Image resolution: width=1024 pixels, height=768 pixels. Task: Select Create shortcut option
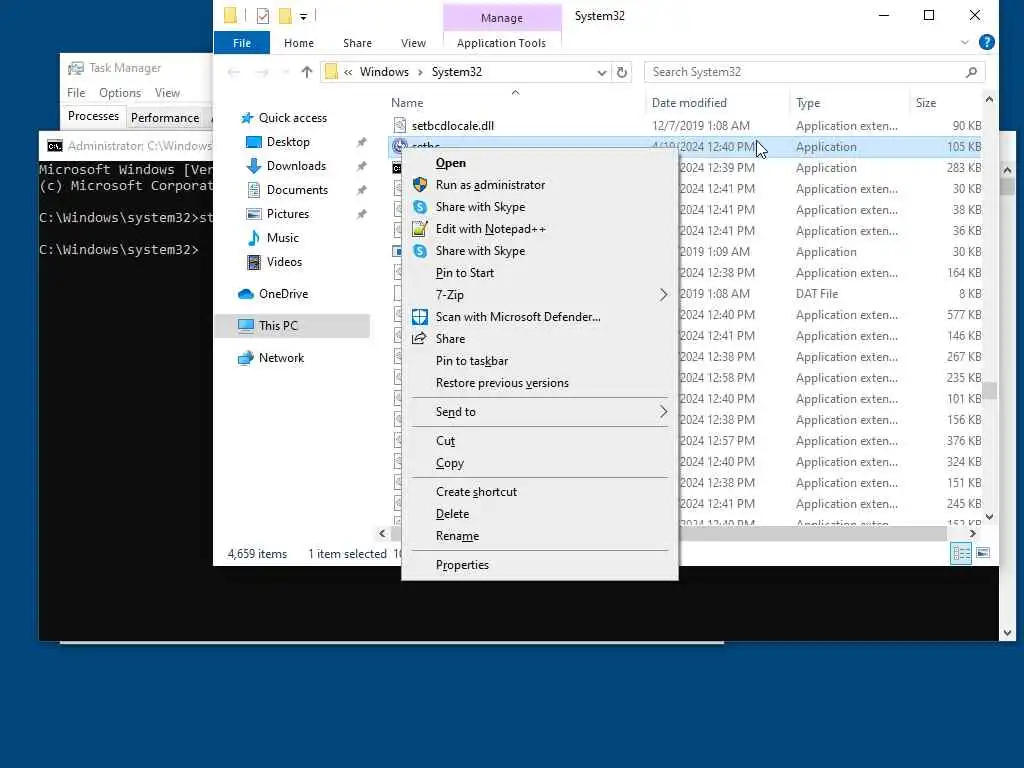point(476,492)
